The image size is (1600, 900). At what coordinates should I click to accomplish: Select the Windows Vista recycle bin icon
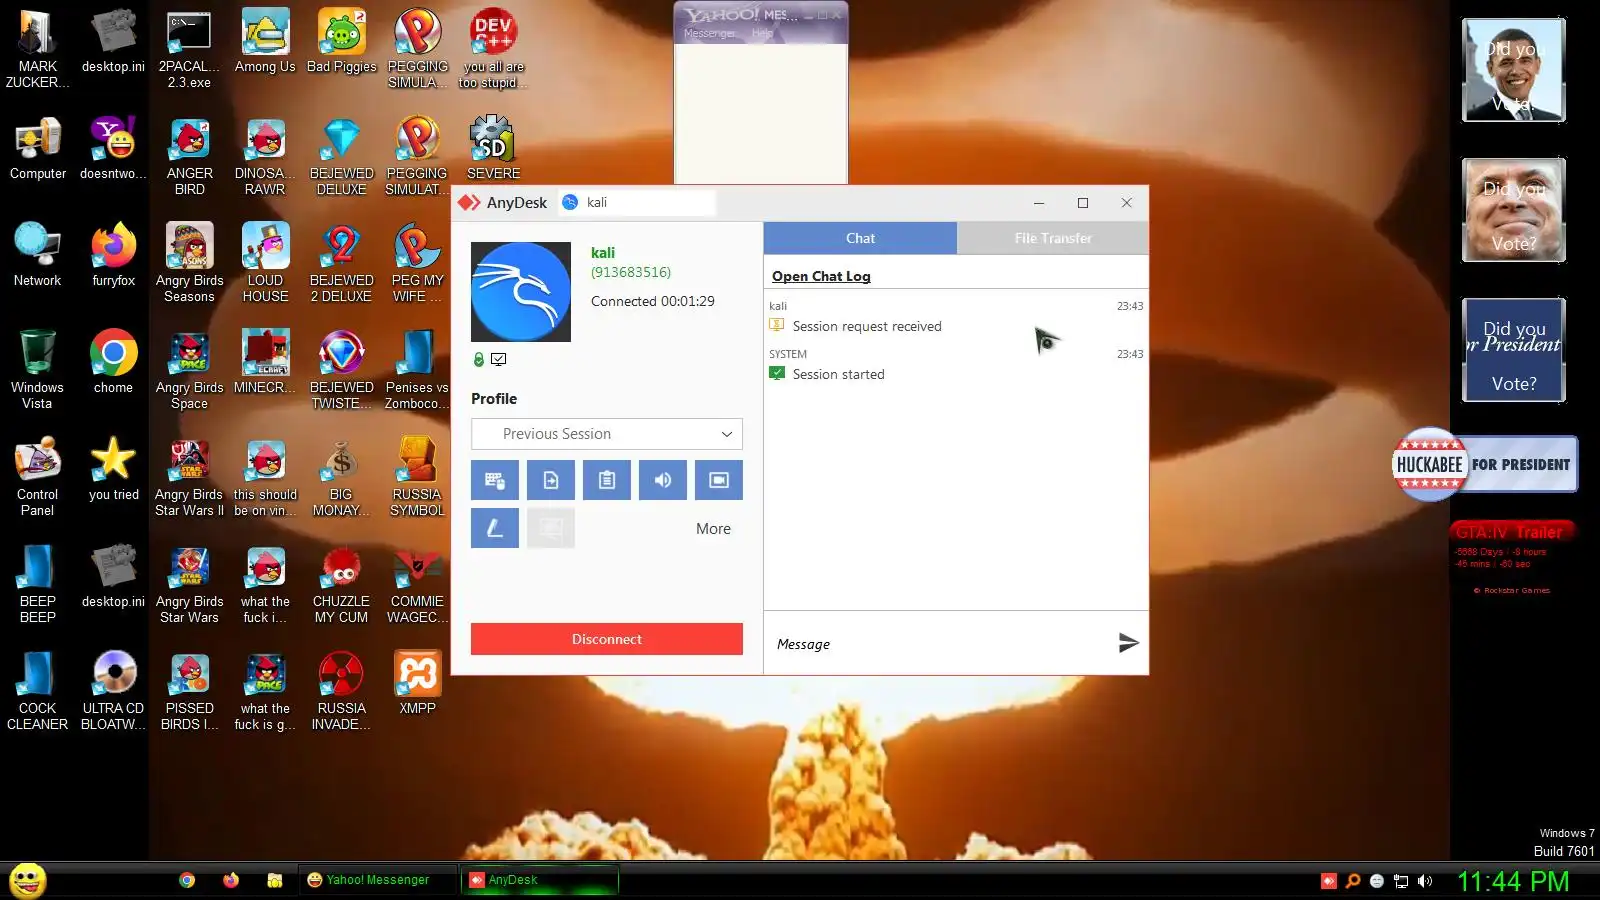38,369
